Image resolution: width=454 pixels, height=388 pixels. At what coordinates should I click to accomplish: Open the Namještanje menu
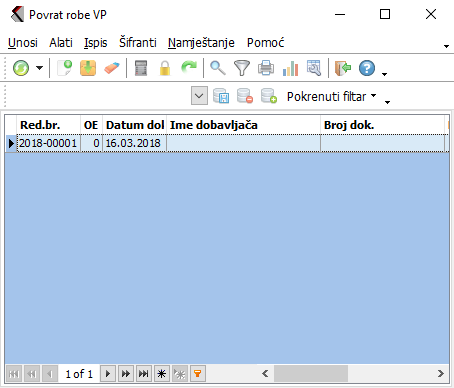click(x=201, y=43)
